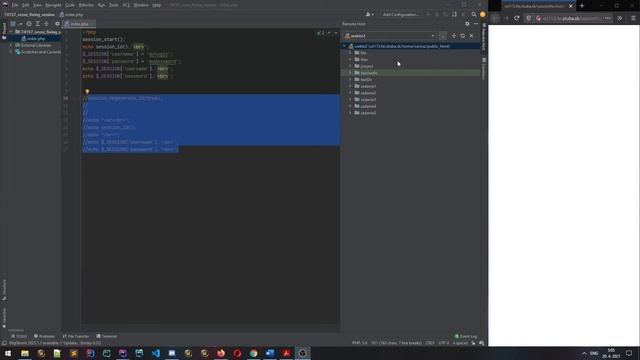The height and width of the screenshot is (360, 640).
Task: Open the Event Log
Action: click(466, 336)
